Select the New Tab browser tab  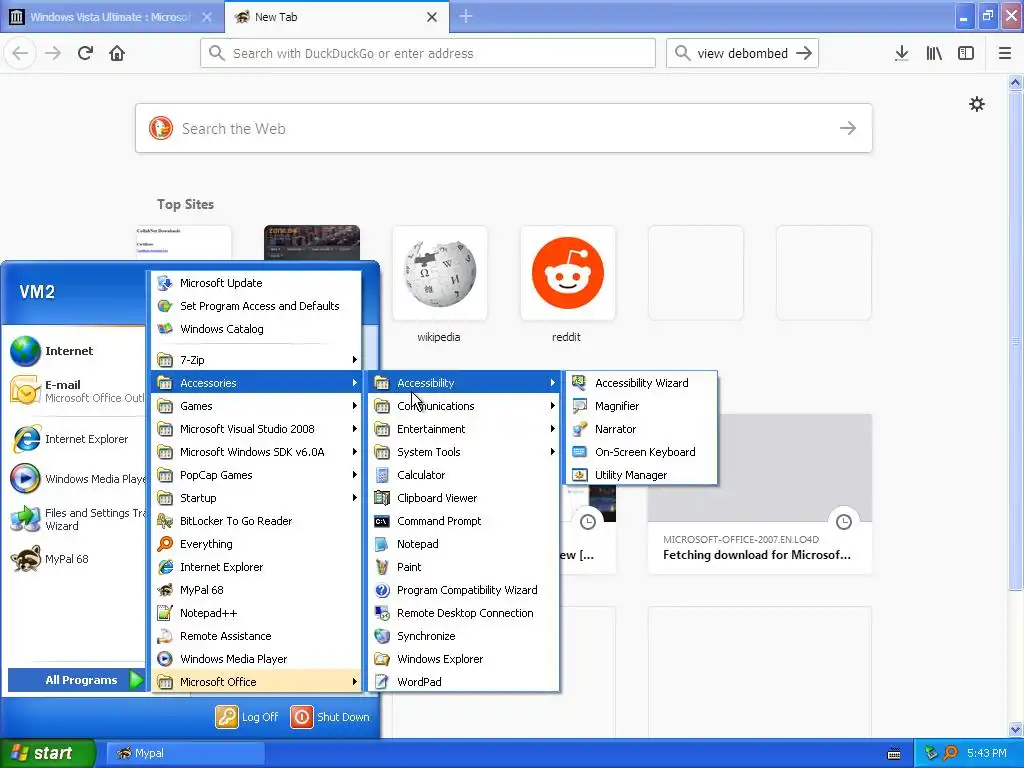[x=336, y=17]
